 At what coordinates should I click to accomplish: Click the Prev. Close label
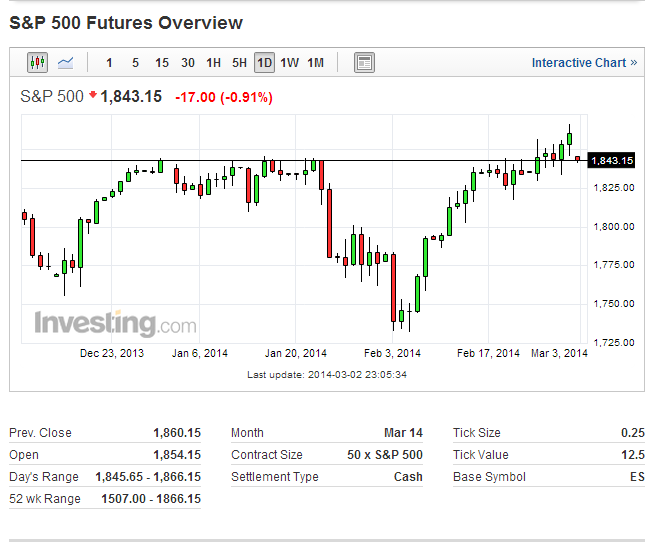click(40, 433)
